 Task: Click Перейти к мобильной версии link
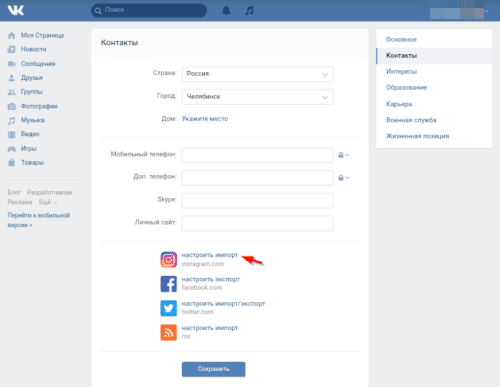pyautogui.click(x=39, y=220)
